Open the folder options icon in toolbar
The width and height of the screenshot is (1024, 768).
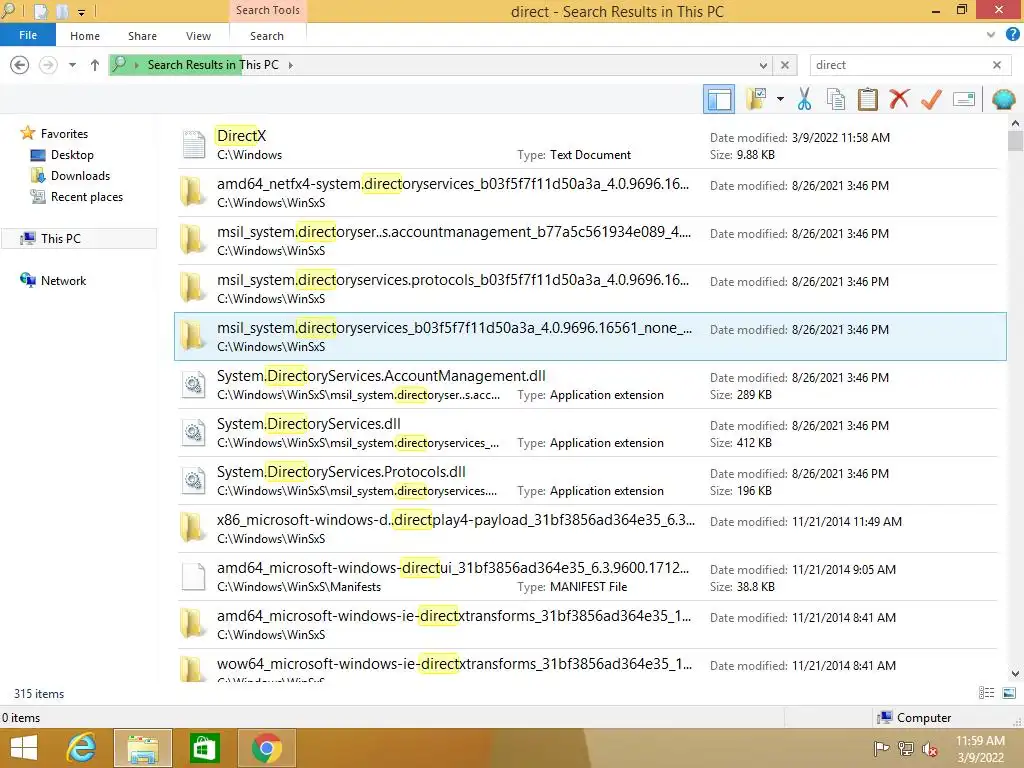click(x=756, y=99)
